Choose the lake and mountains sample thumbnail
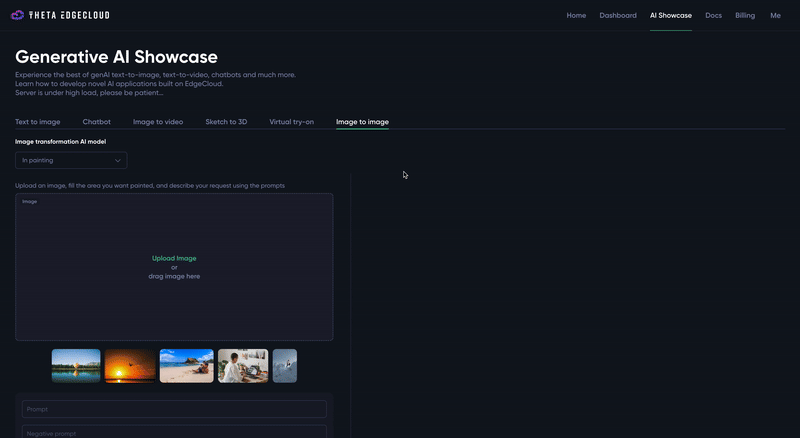This screenshot has width=800, height=438. pyautogui.click(x=76, y=366)
